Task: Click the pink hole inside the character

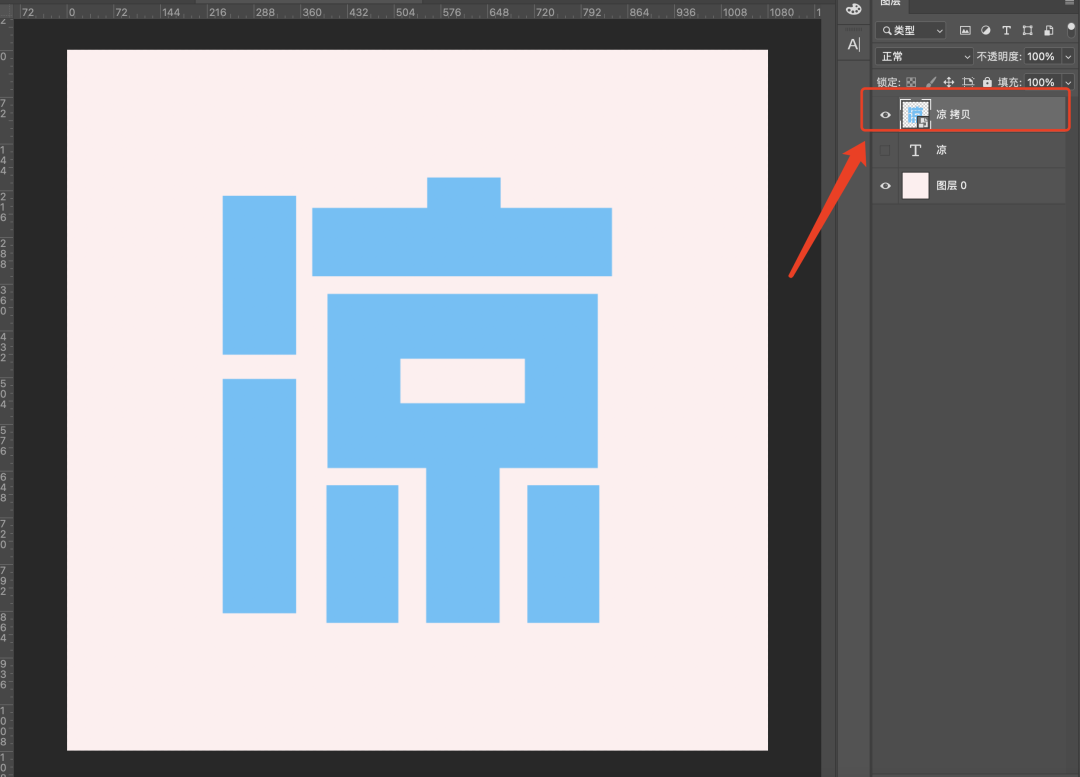Action: (x=462, y=381)
